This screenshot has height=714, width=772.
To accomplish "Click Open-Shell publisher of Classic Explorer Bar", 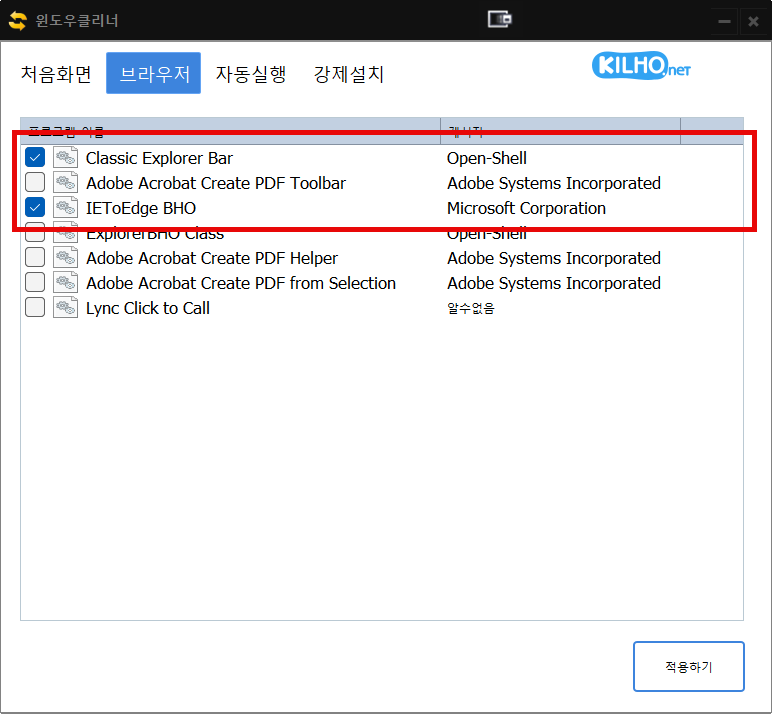I will click(x=486, y=158).
